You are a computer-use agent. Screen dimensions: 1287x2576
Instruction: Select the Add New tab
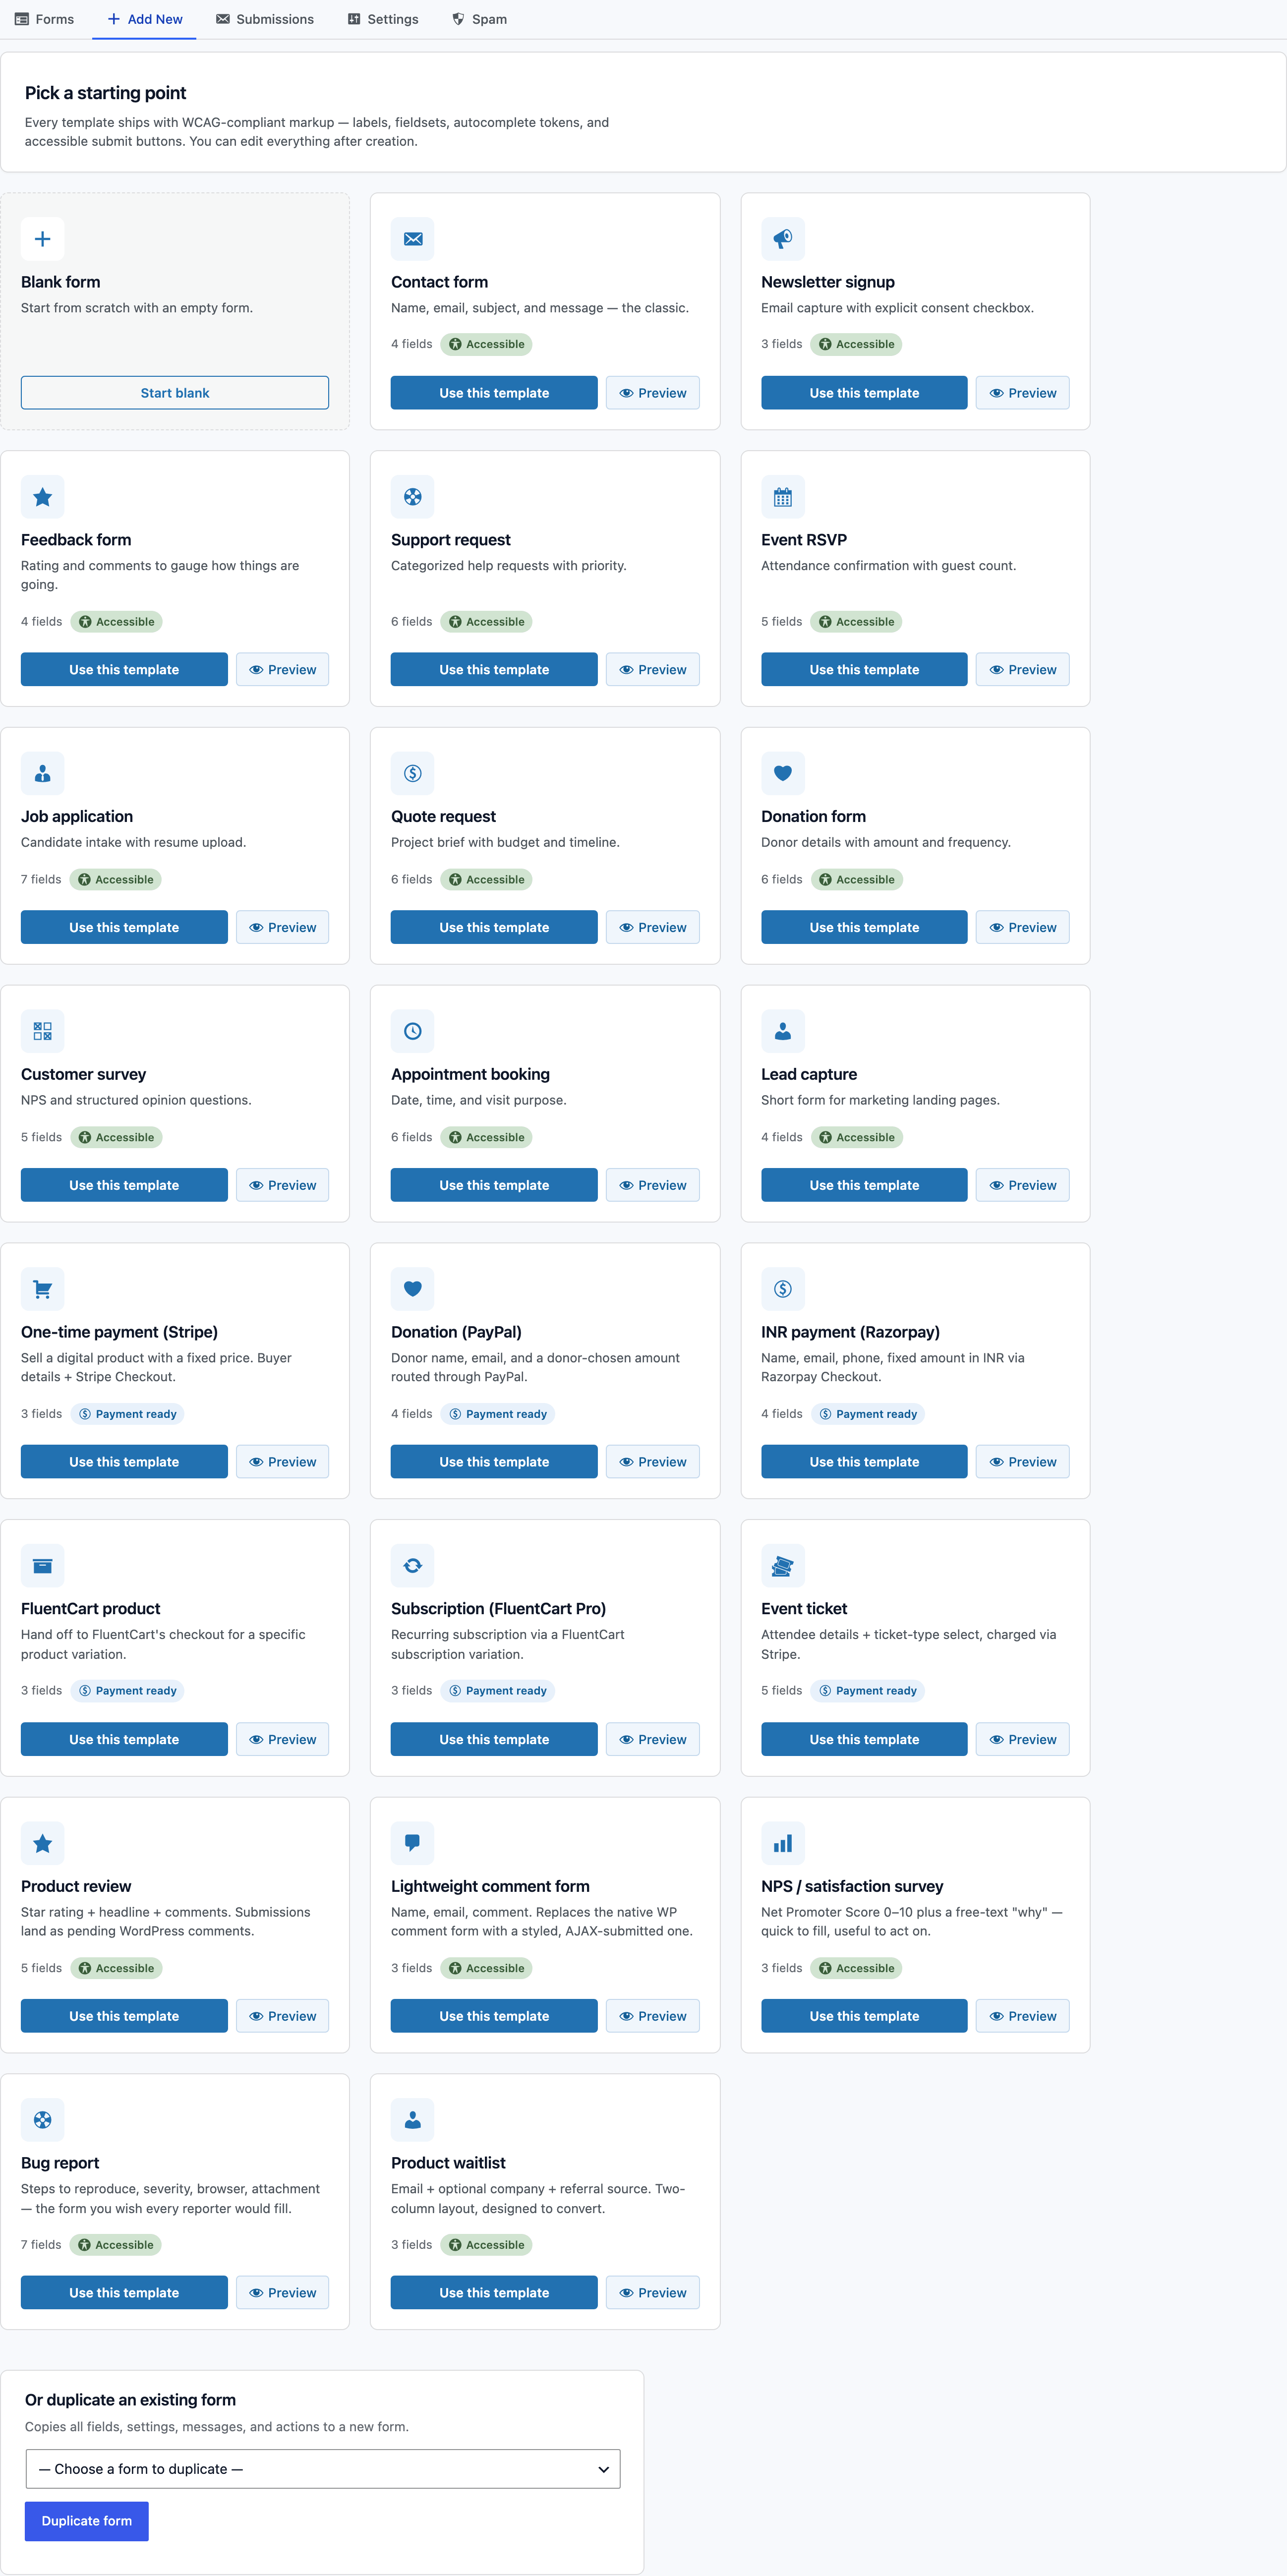[144, 19]
